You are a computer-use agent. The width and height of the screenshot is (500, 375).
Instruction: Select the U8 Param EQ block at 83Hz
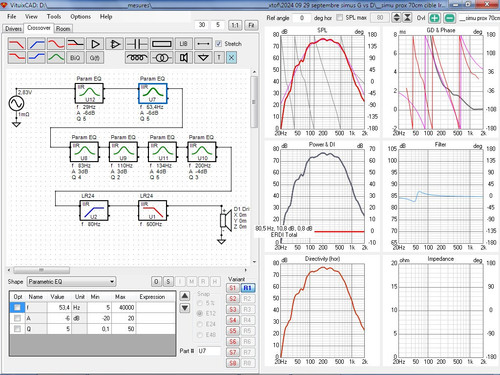point(84,152)
